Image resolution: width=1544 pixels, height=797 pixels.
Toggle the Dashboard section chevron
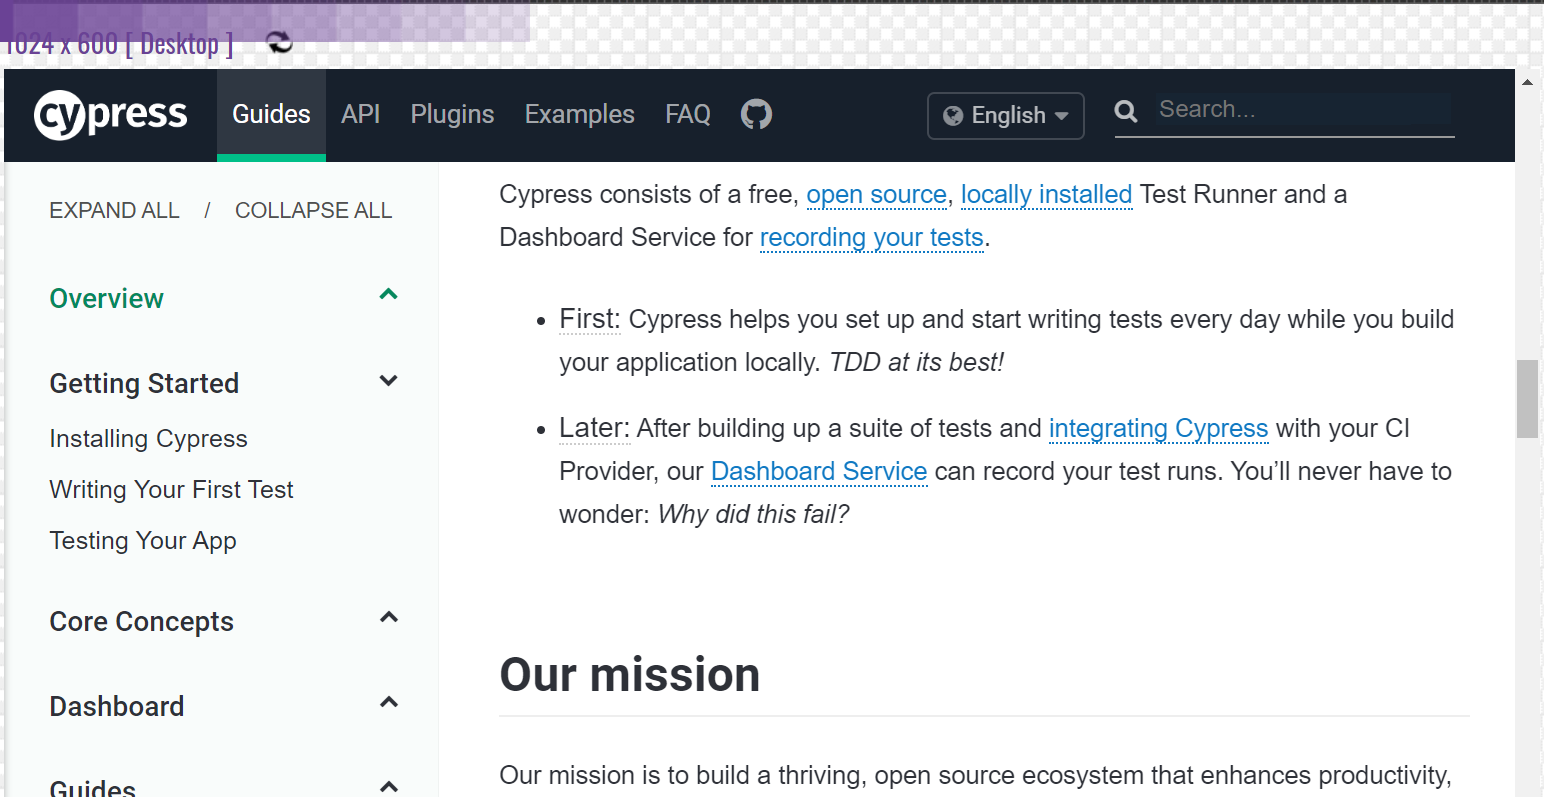[389, 702]
